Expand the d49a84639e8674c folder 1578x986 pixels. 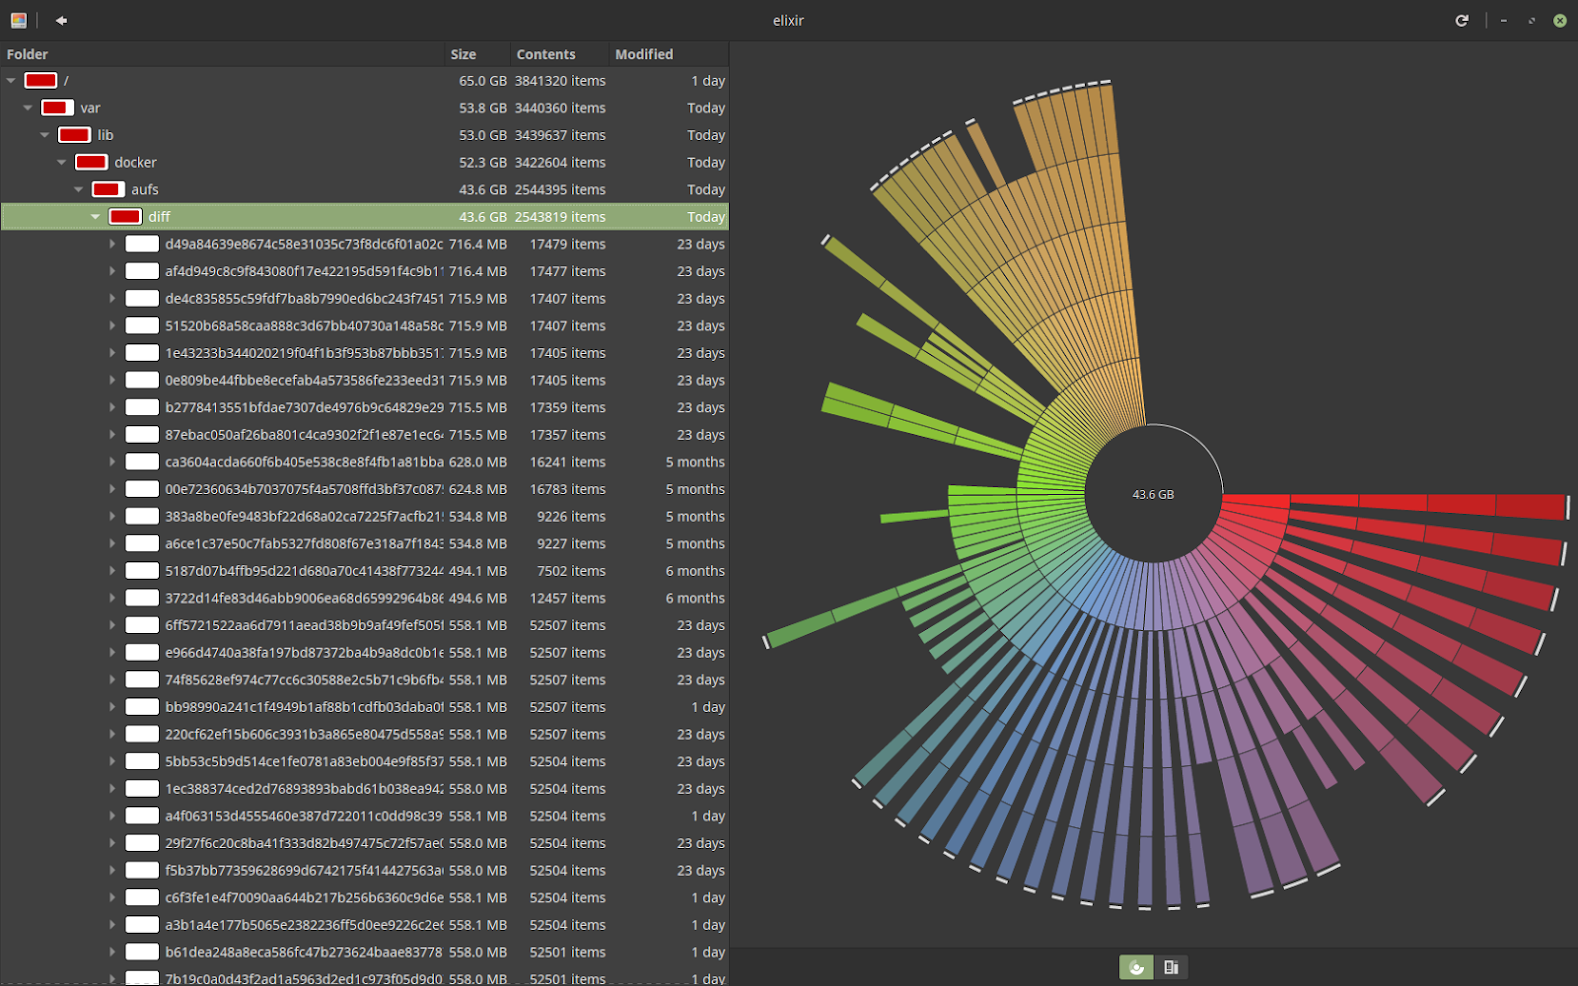pos(112,244)
